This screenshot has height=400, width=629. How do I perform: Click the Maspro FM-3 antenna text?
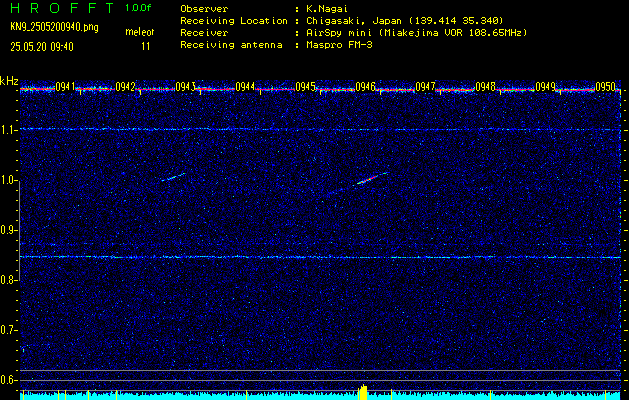tap(339, 45)
